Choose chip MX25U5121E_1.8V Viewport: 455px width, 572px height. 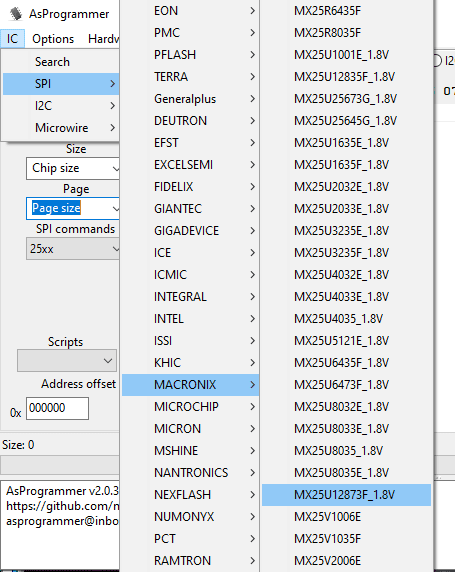coord(346,340)
